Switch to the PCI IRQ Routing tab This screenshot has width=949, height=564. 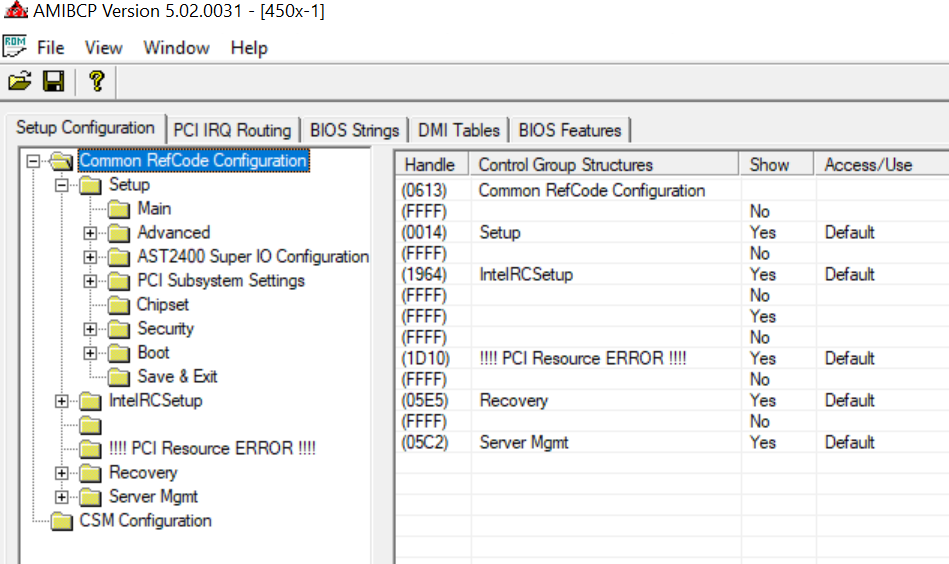232,130
